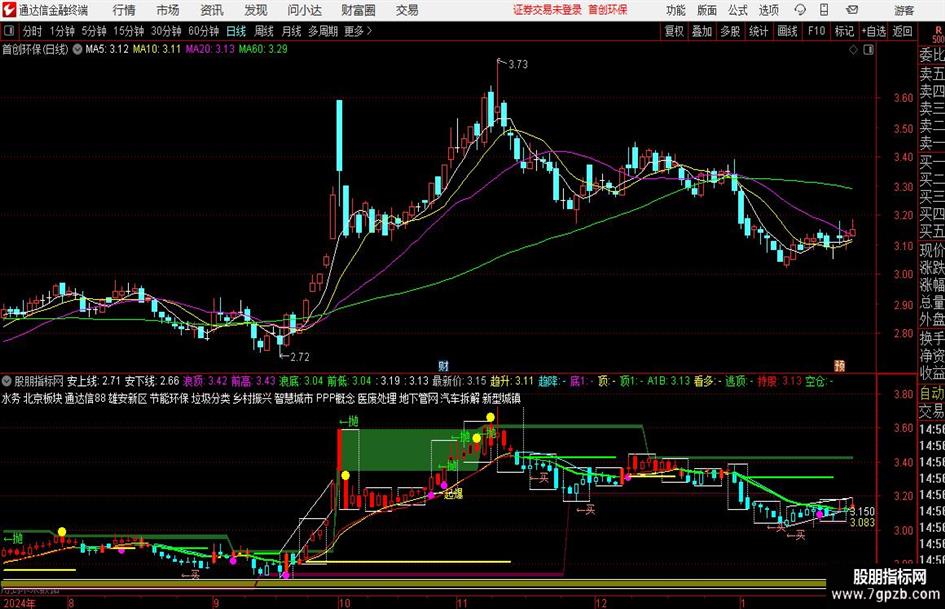945x609 pixels.
Task: Switch to 15分钟 period
Action: (129, 31)
